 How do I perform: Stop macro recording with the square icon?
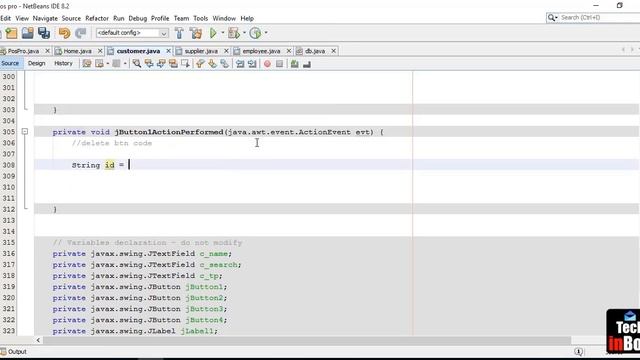[x=280, y=64]
